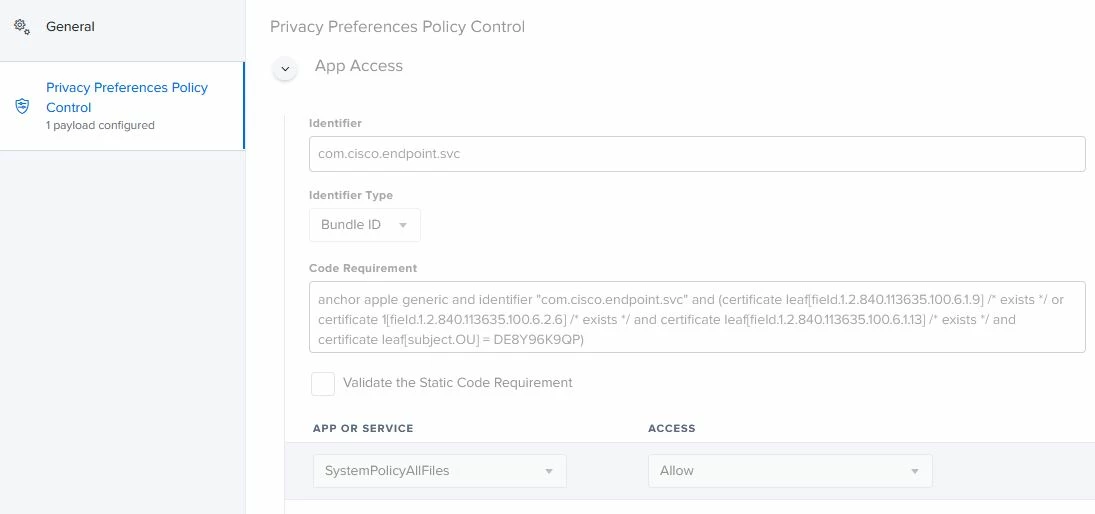Screen dimensions: 1095x514
Task: Click the 'ACCESS' column header
Action: (672, 428)
